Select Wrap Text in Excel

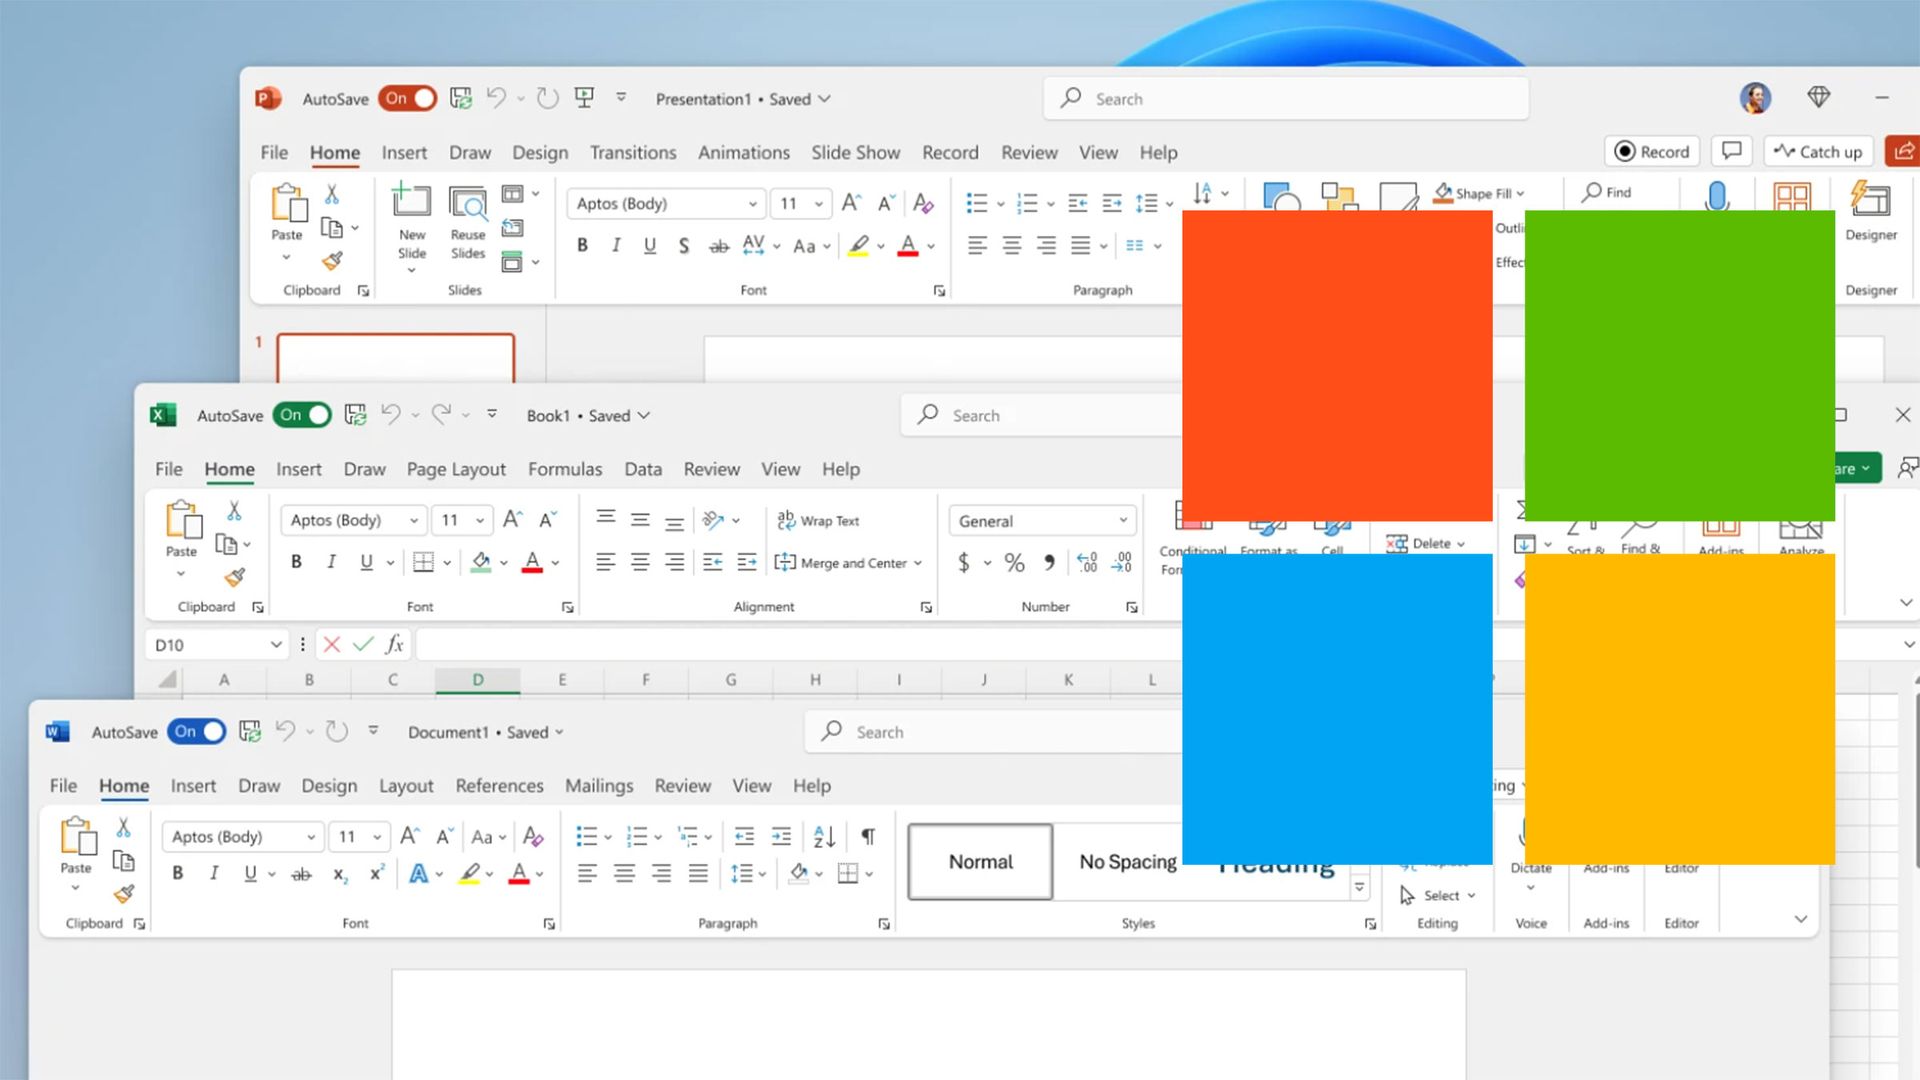818,520
